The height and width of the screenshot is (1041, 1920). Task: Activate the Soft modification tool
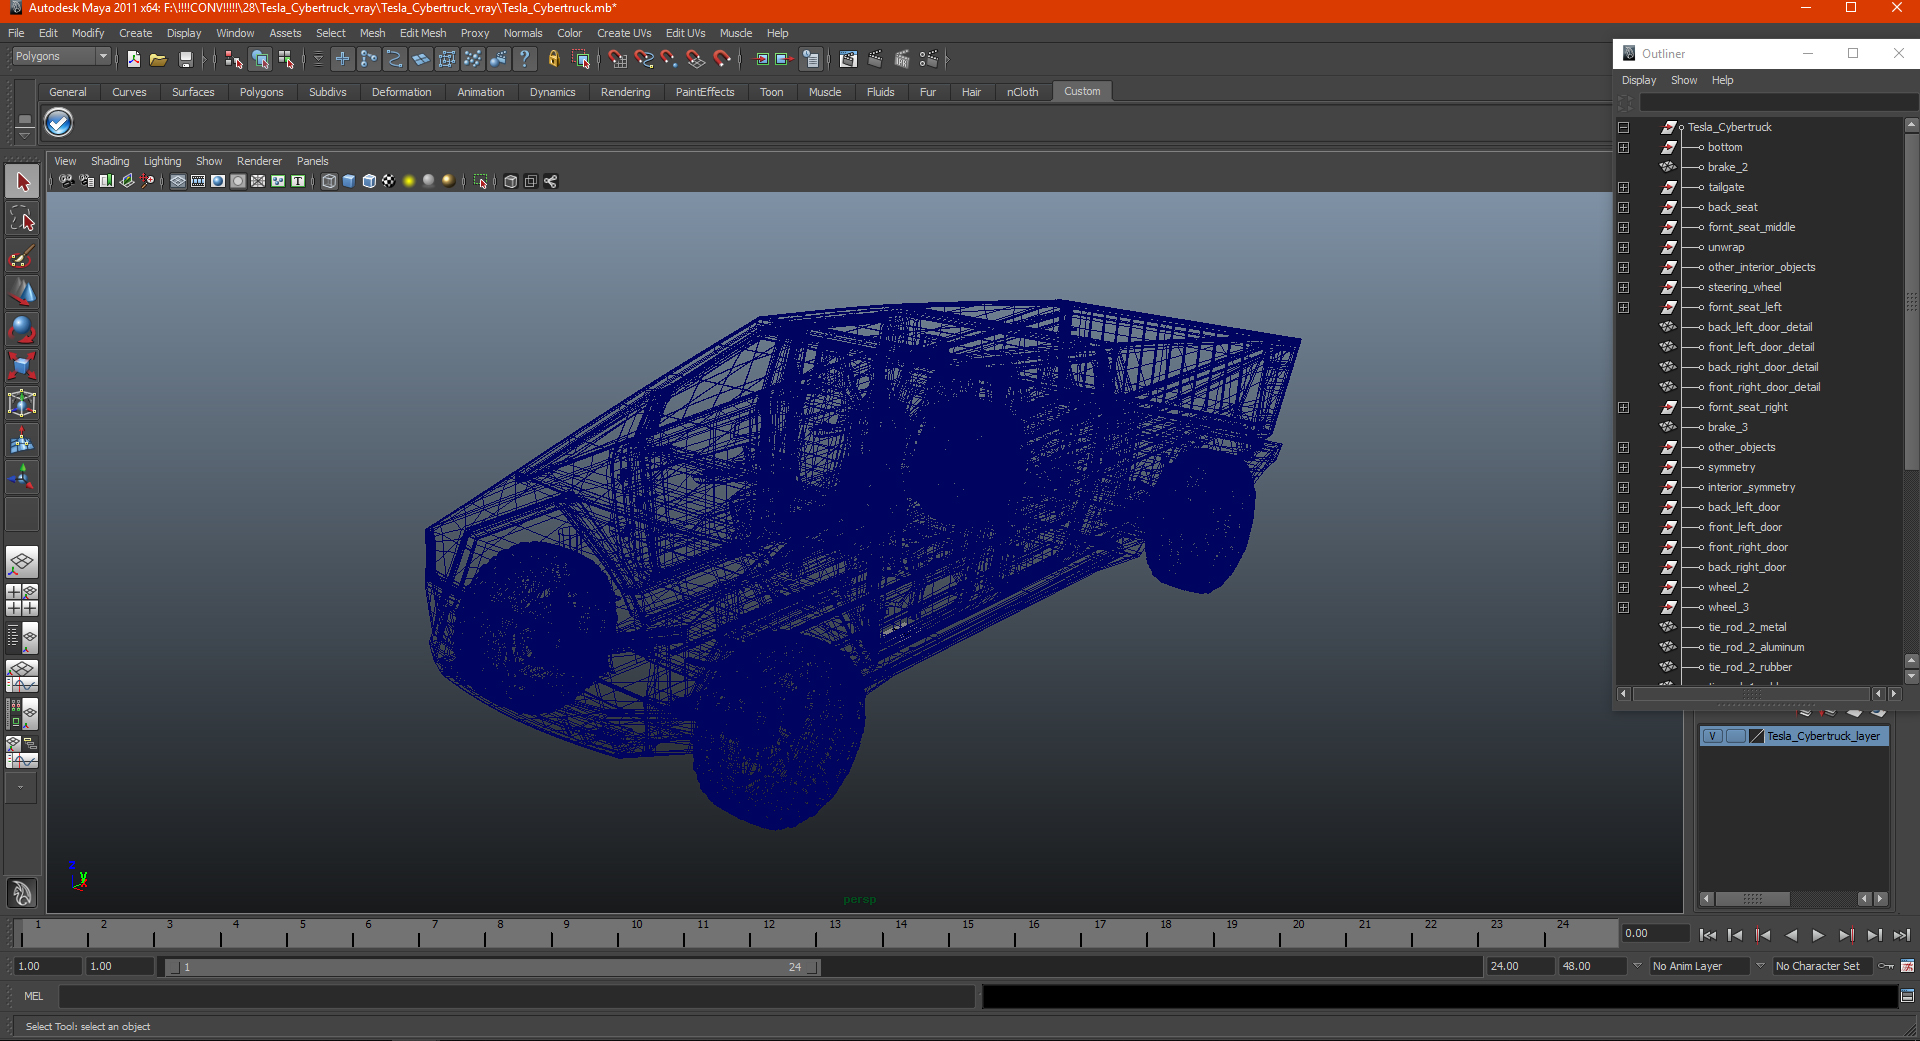click(x=22, y=440)
